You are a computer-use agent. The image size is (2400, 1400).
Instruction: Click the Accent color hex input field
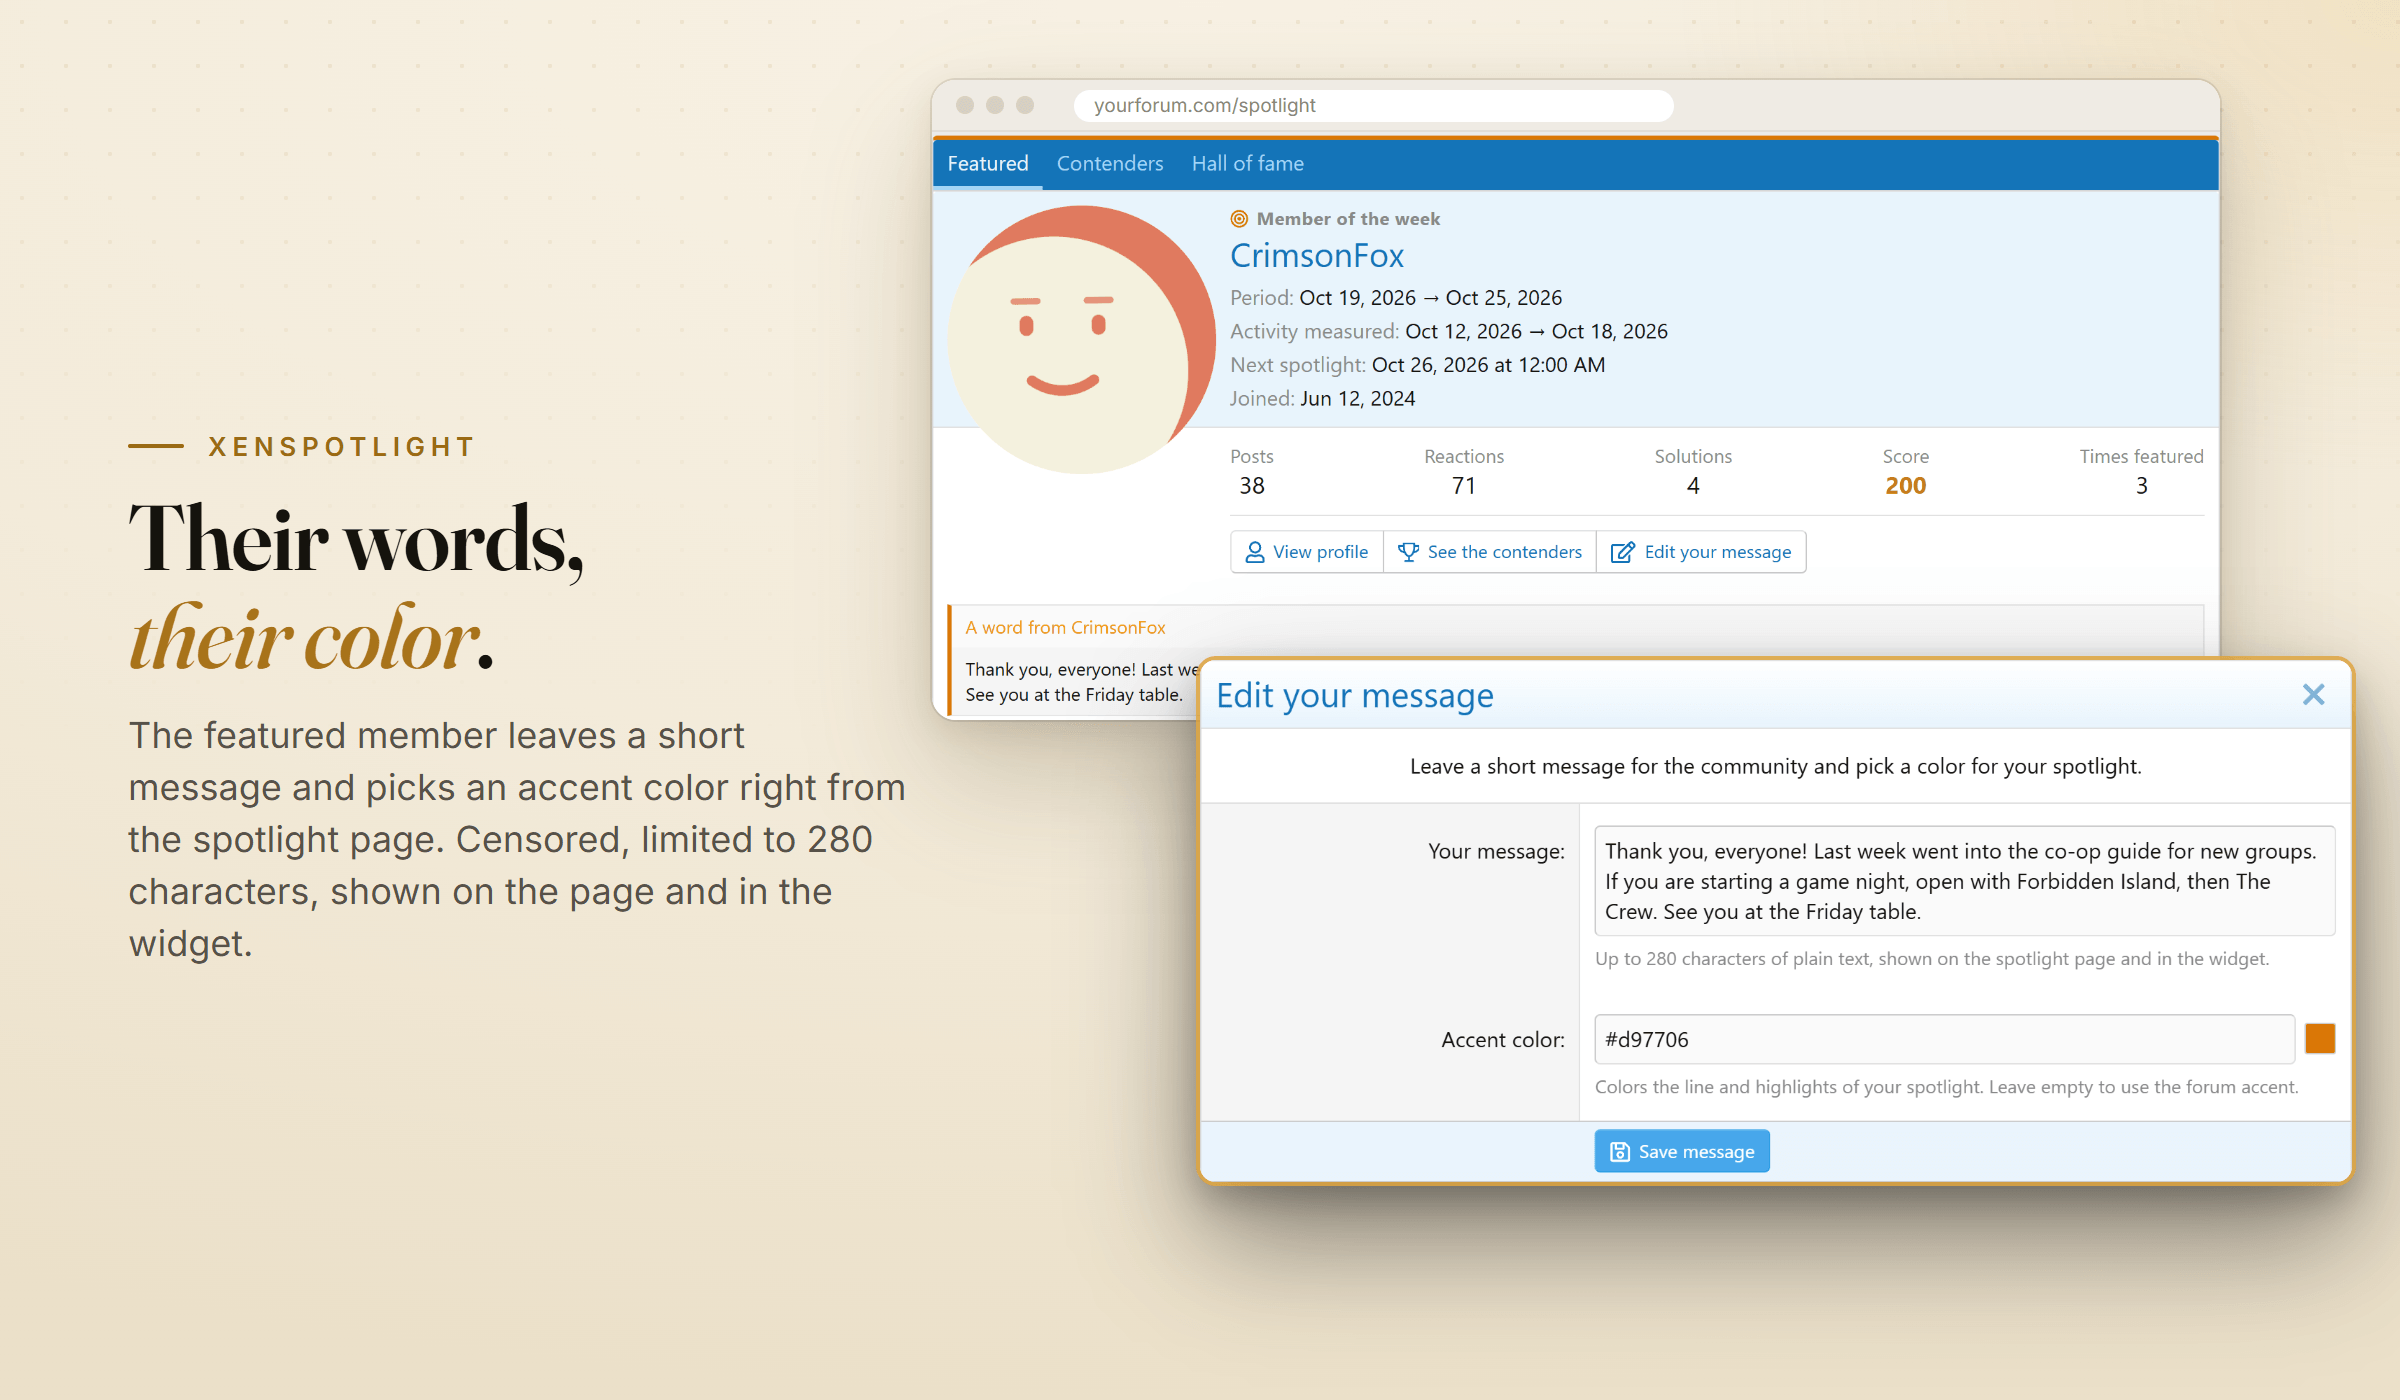click(x=1944, y=1040)
